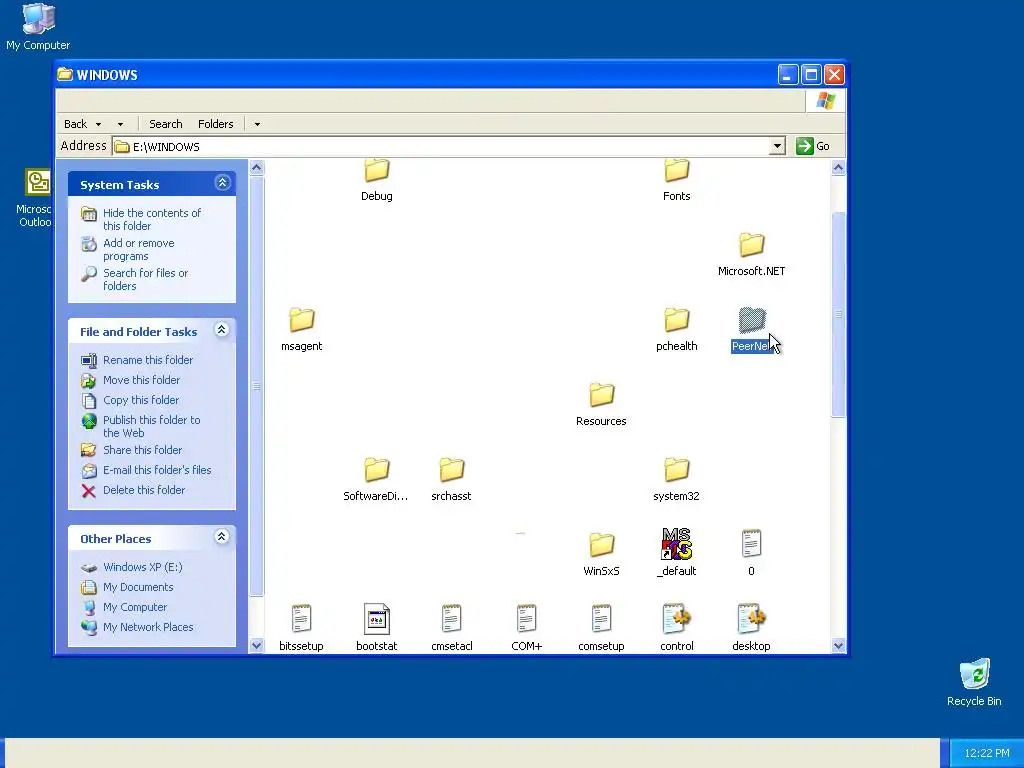Viewport: 1024px width, 768px height.
Task: Select the _default MS-DOS shortcut
Action: (677, 554)
